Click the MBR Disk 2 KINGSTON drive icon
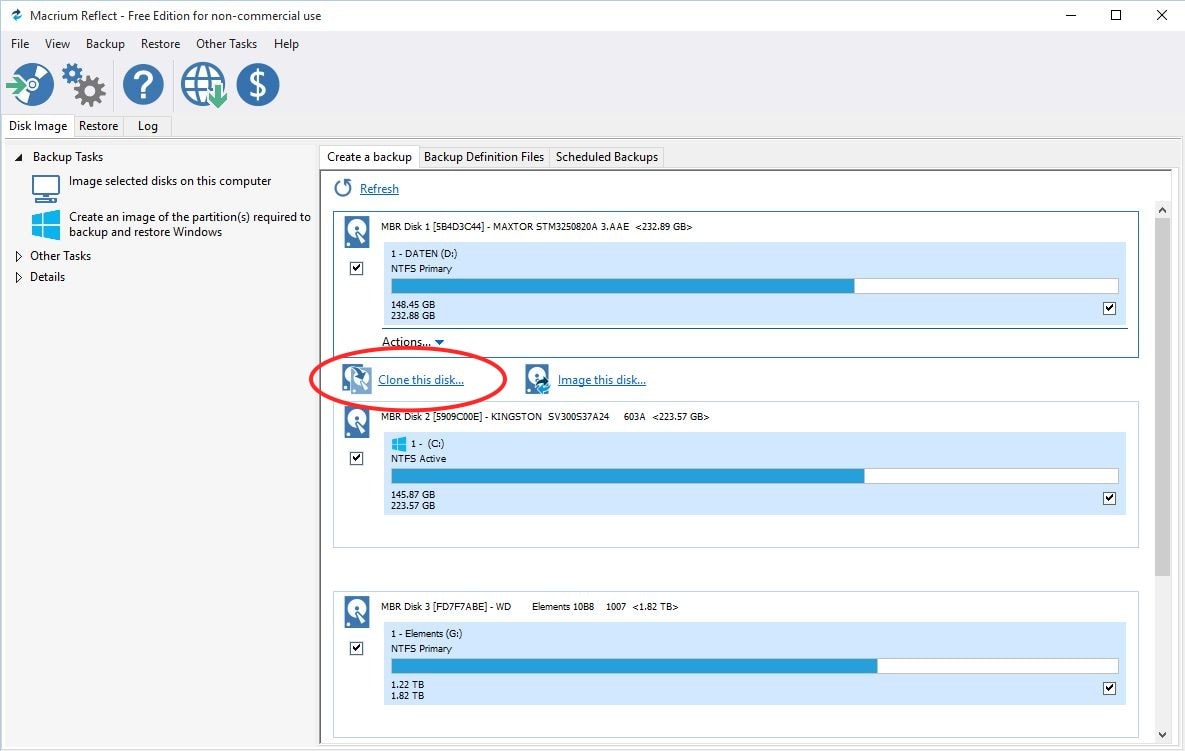Screen dimensions: 1185x751 click(x=357, y=422)
